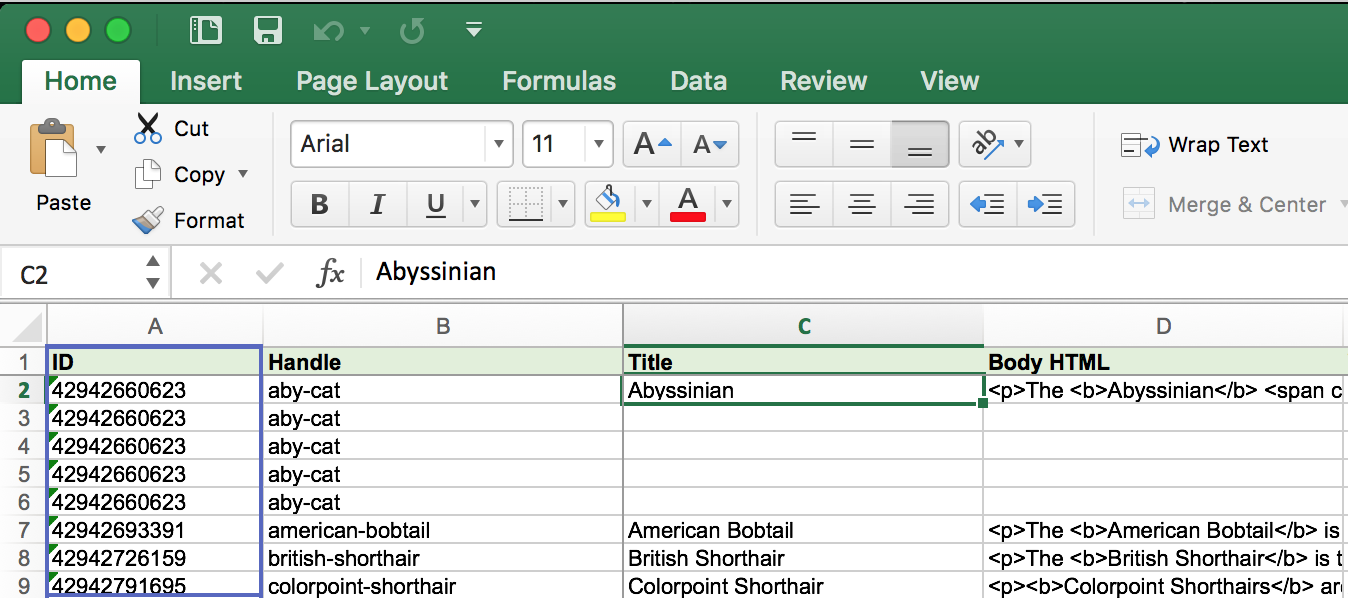Viewport: 1348px width, 598px height.
Task: Click the Save floppy disk icon
Action: (267, 30)
